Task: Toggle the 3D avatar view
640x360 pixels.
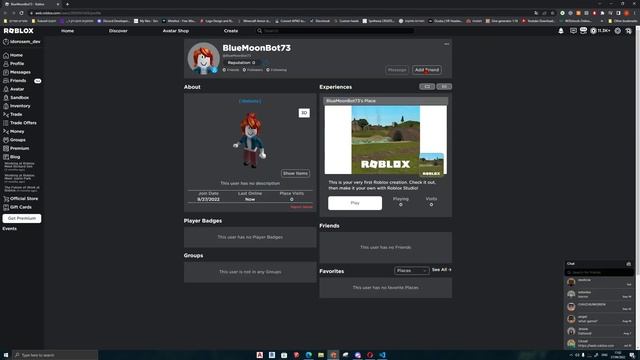Action: tap(304, 113)
